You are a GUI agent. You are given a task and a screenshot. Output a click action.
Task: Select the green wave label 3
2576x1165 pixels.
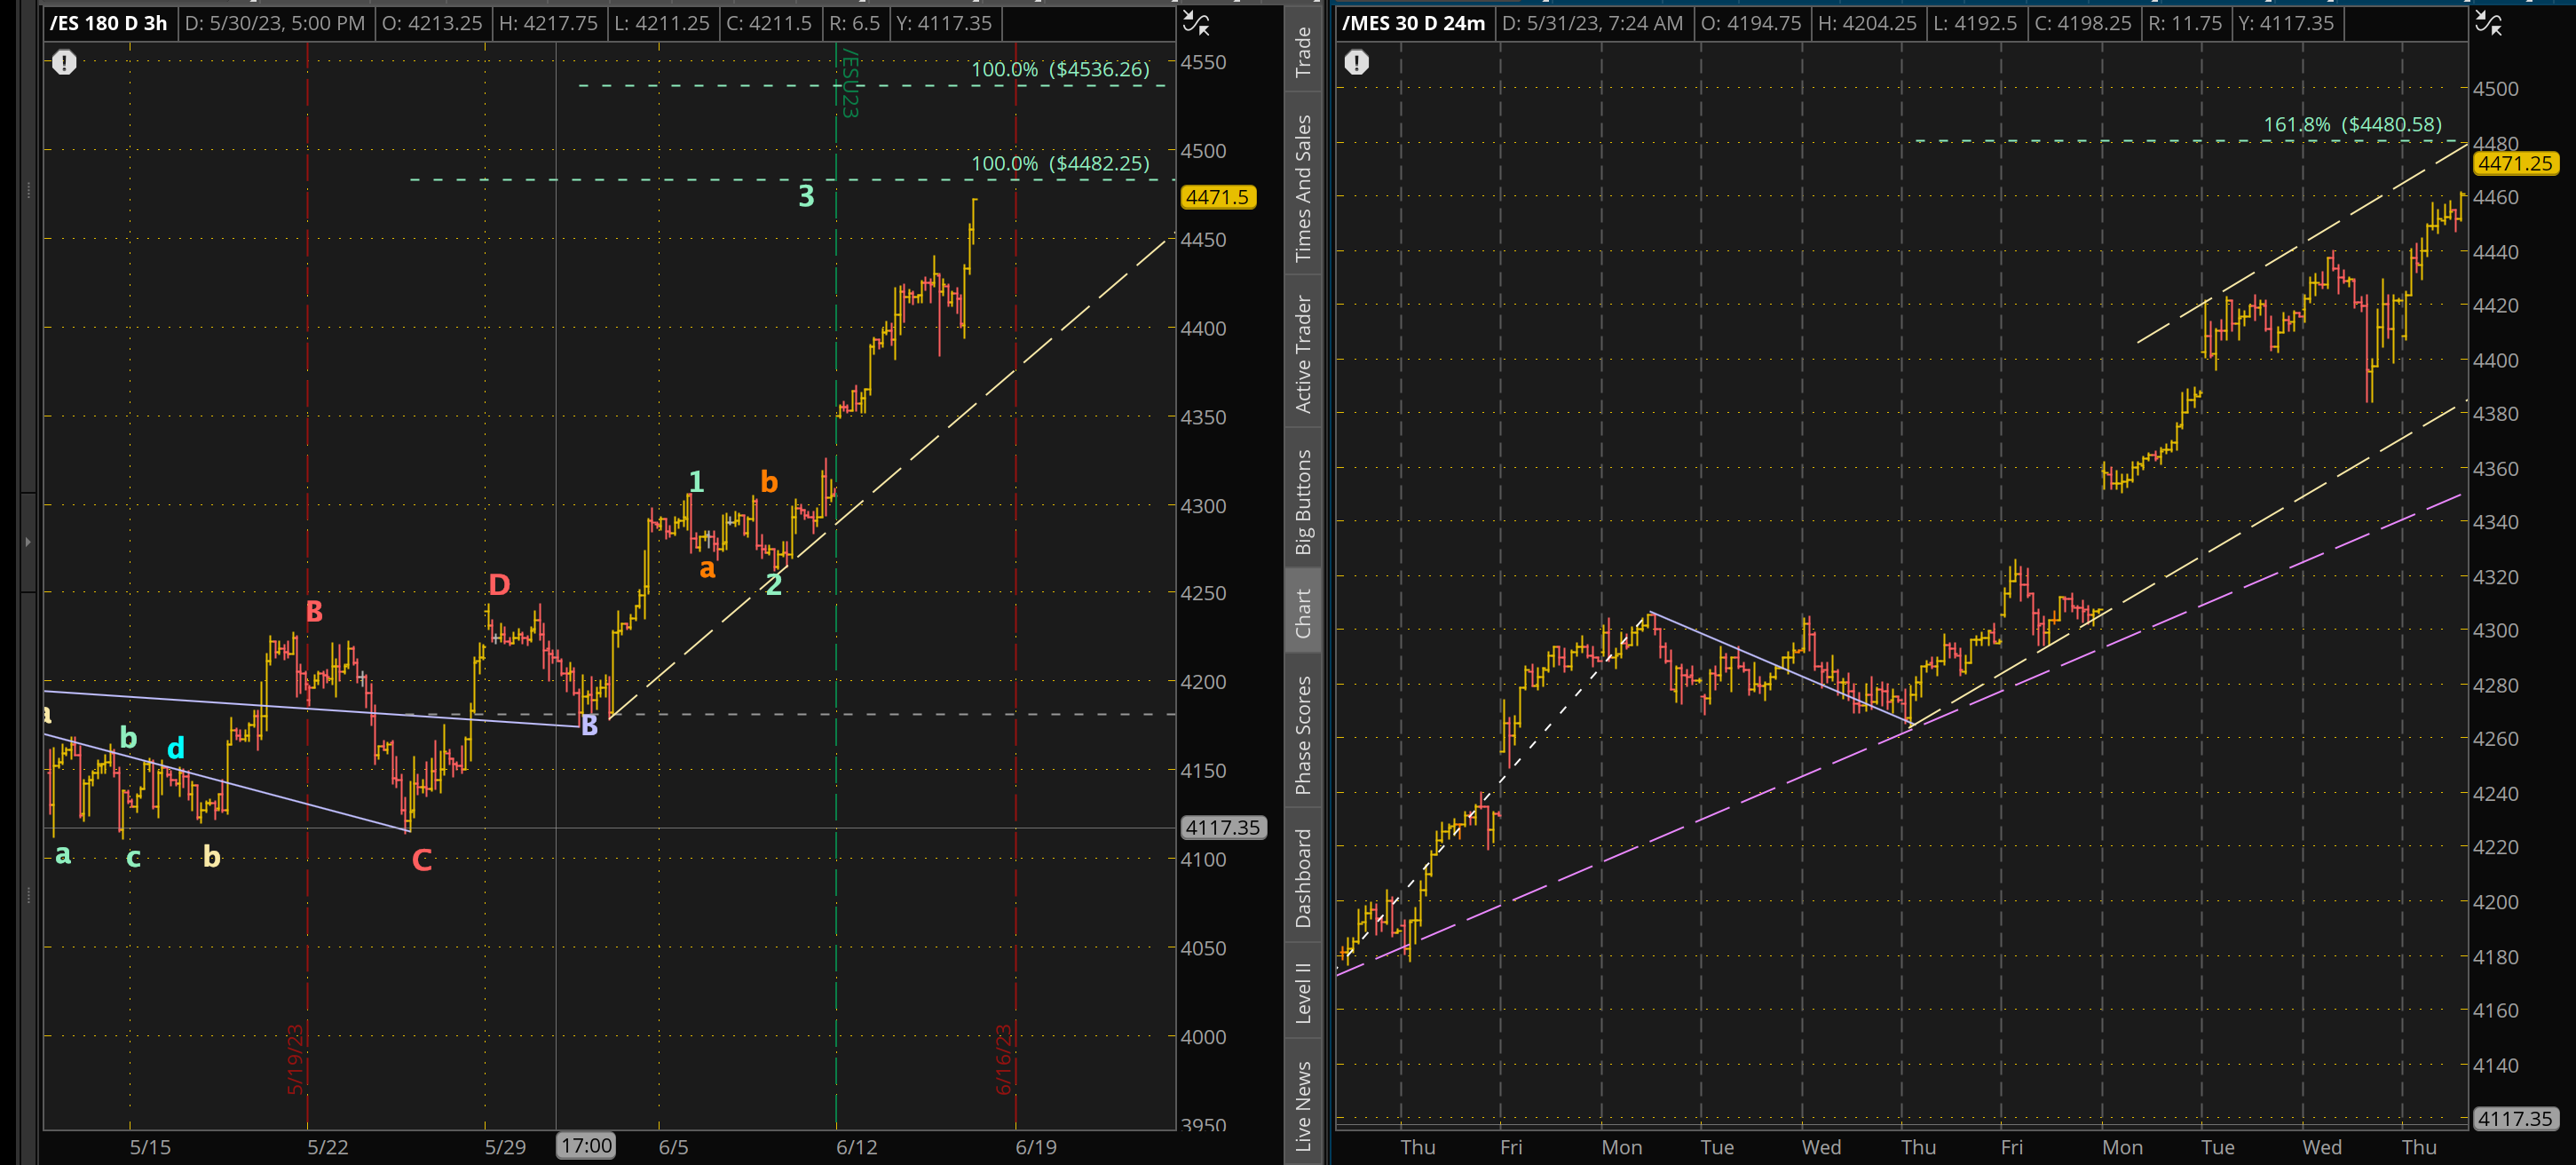coord(806,196)
